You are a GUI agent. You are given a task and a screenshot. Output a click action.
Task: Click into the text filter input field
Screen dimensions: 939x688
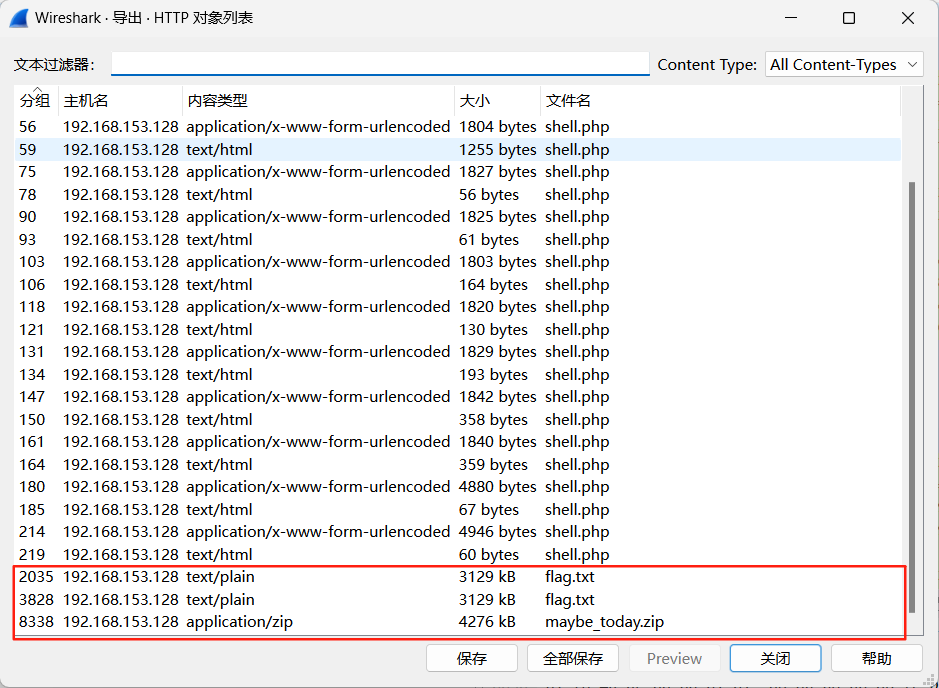coord(380,64)
